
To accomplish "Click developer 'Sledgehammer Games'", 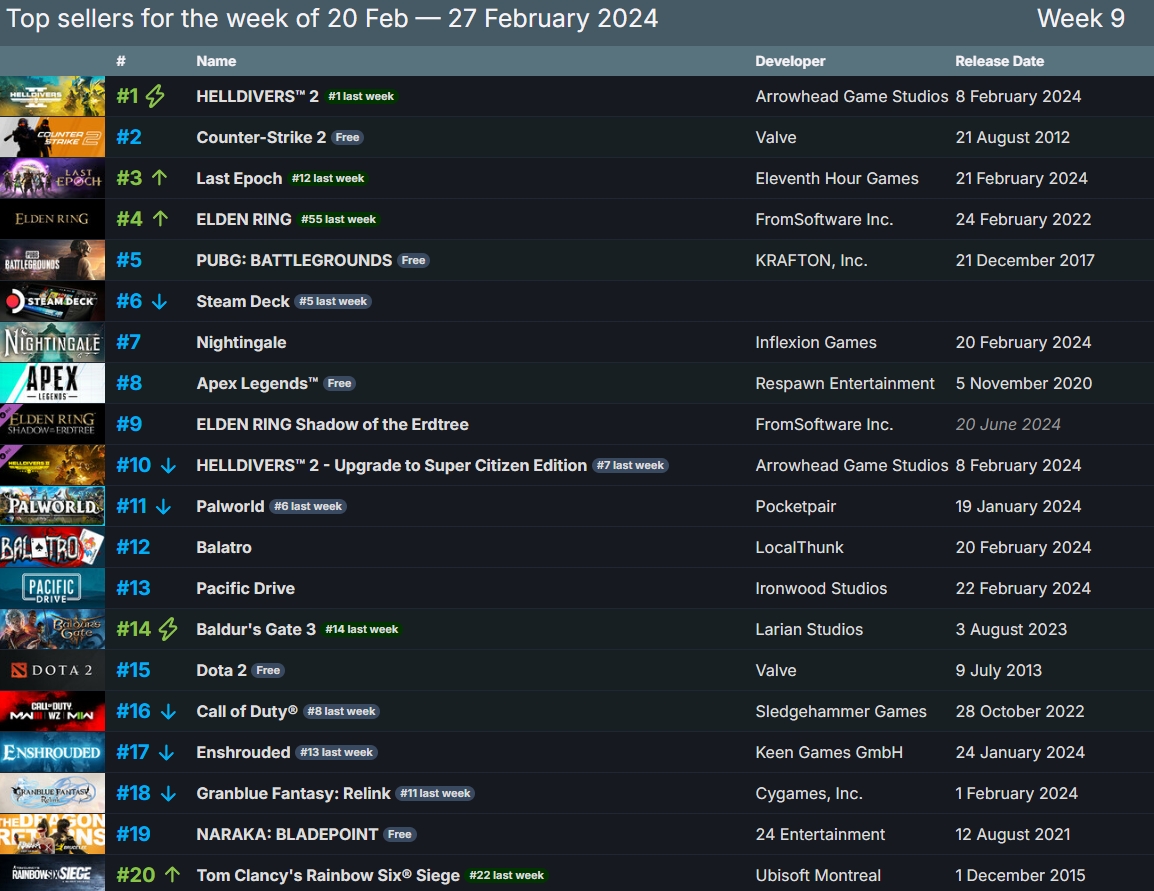I will (x=841, y=711).
